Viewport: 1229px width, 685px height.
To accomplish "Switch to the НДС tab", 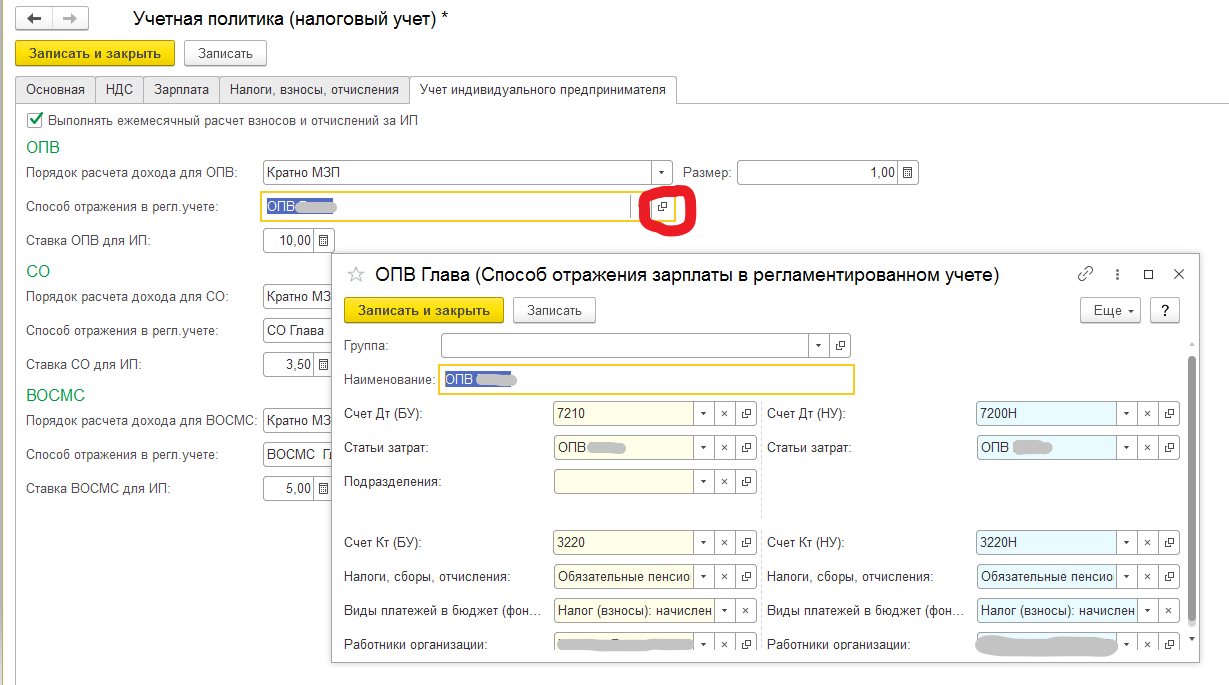I will [119, 90].
